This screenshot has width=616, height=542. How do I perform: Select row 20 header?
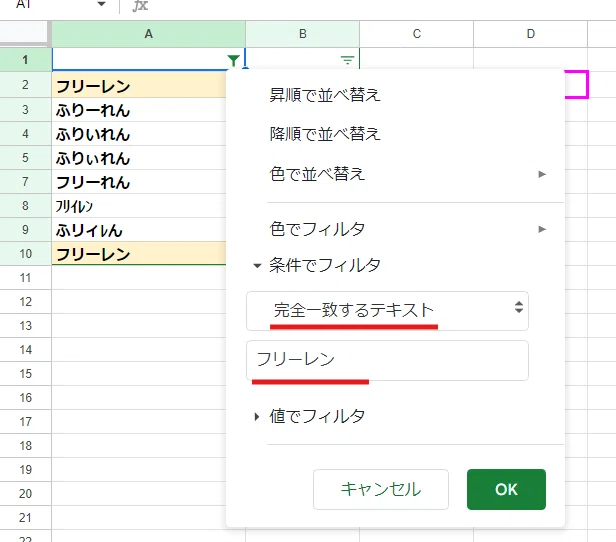coord(26,493)
